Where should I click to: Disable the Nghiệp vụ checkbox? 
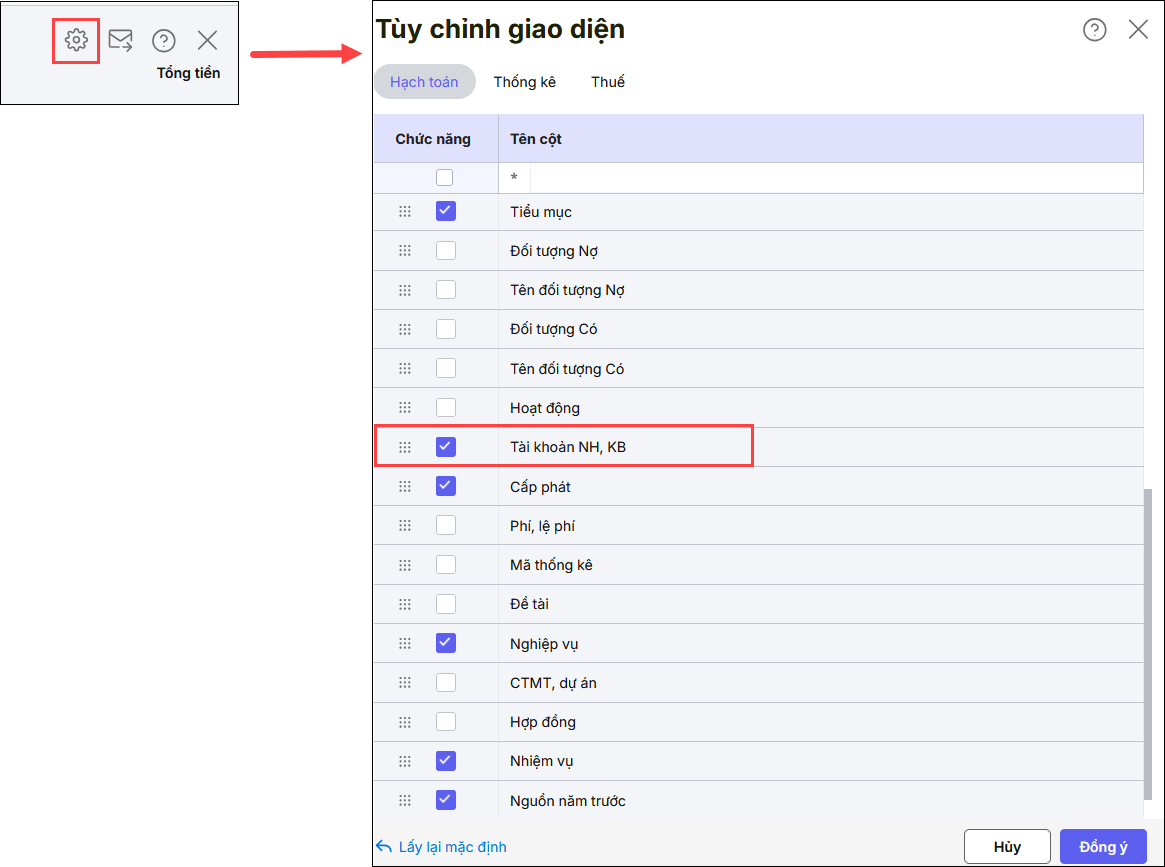pos(446,643)
